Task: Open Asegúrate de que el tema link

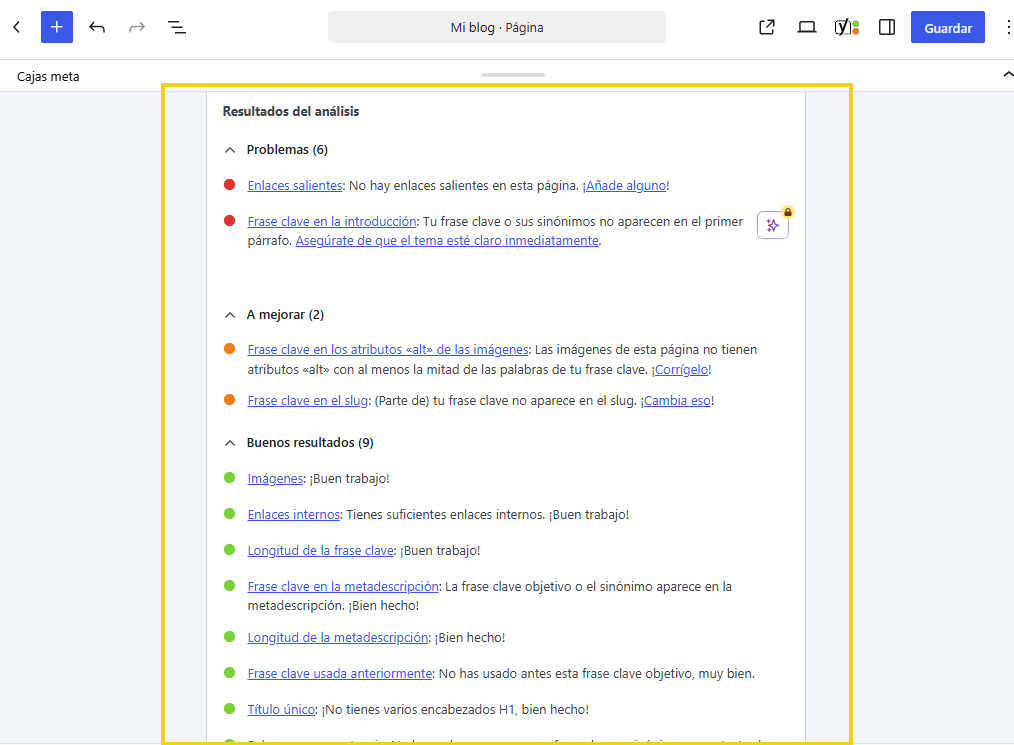Action: pos(447,241)
